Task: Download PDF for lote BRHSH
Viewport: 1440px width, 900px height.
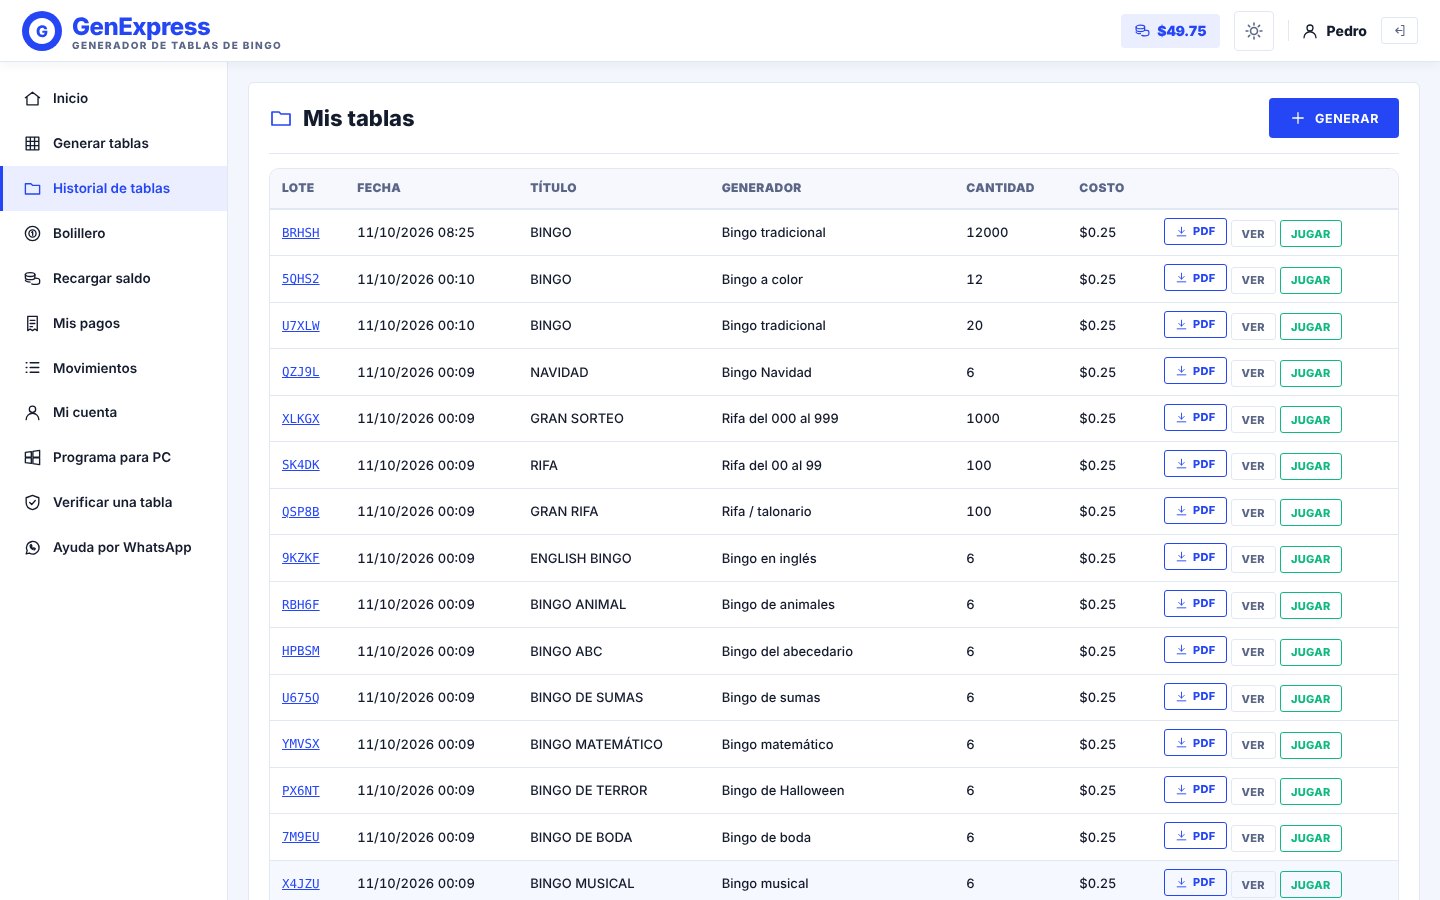Action: pos(1195,232)
